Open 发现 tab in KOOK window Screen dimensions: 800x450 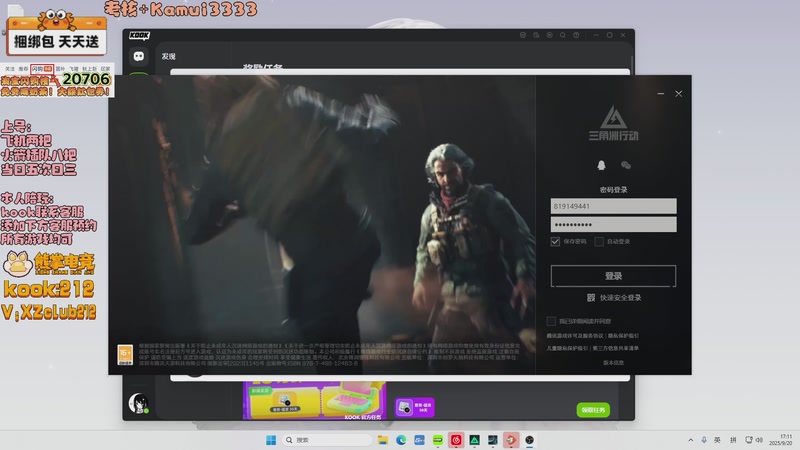(168, 56)
